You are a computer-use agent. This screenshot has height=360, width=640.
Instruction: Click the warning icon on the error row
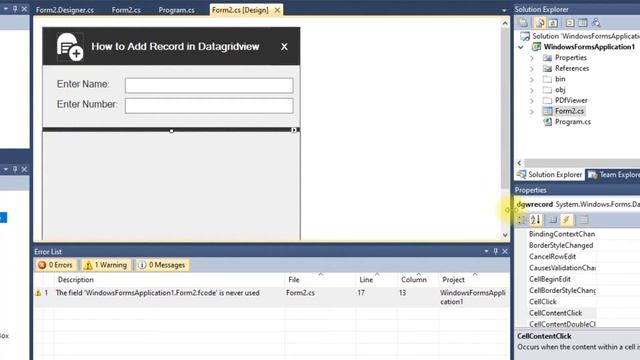coord(38,293)
